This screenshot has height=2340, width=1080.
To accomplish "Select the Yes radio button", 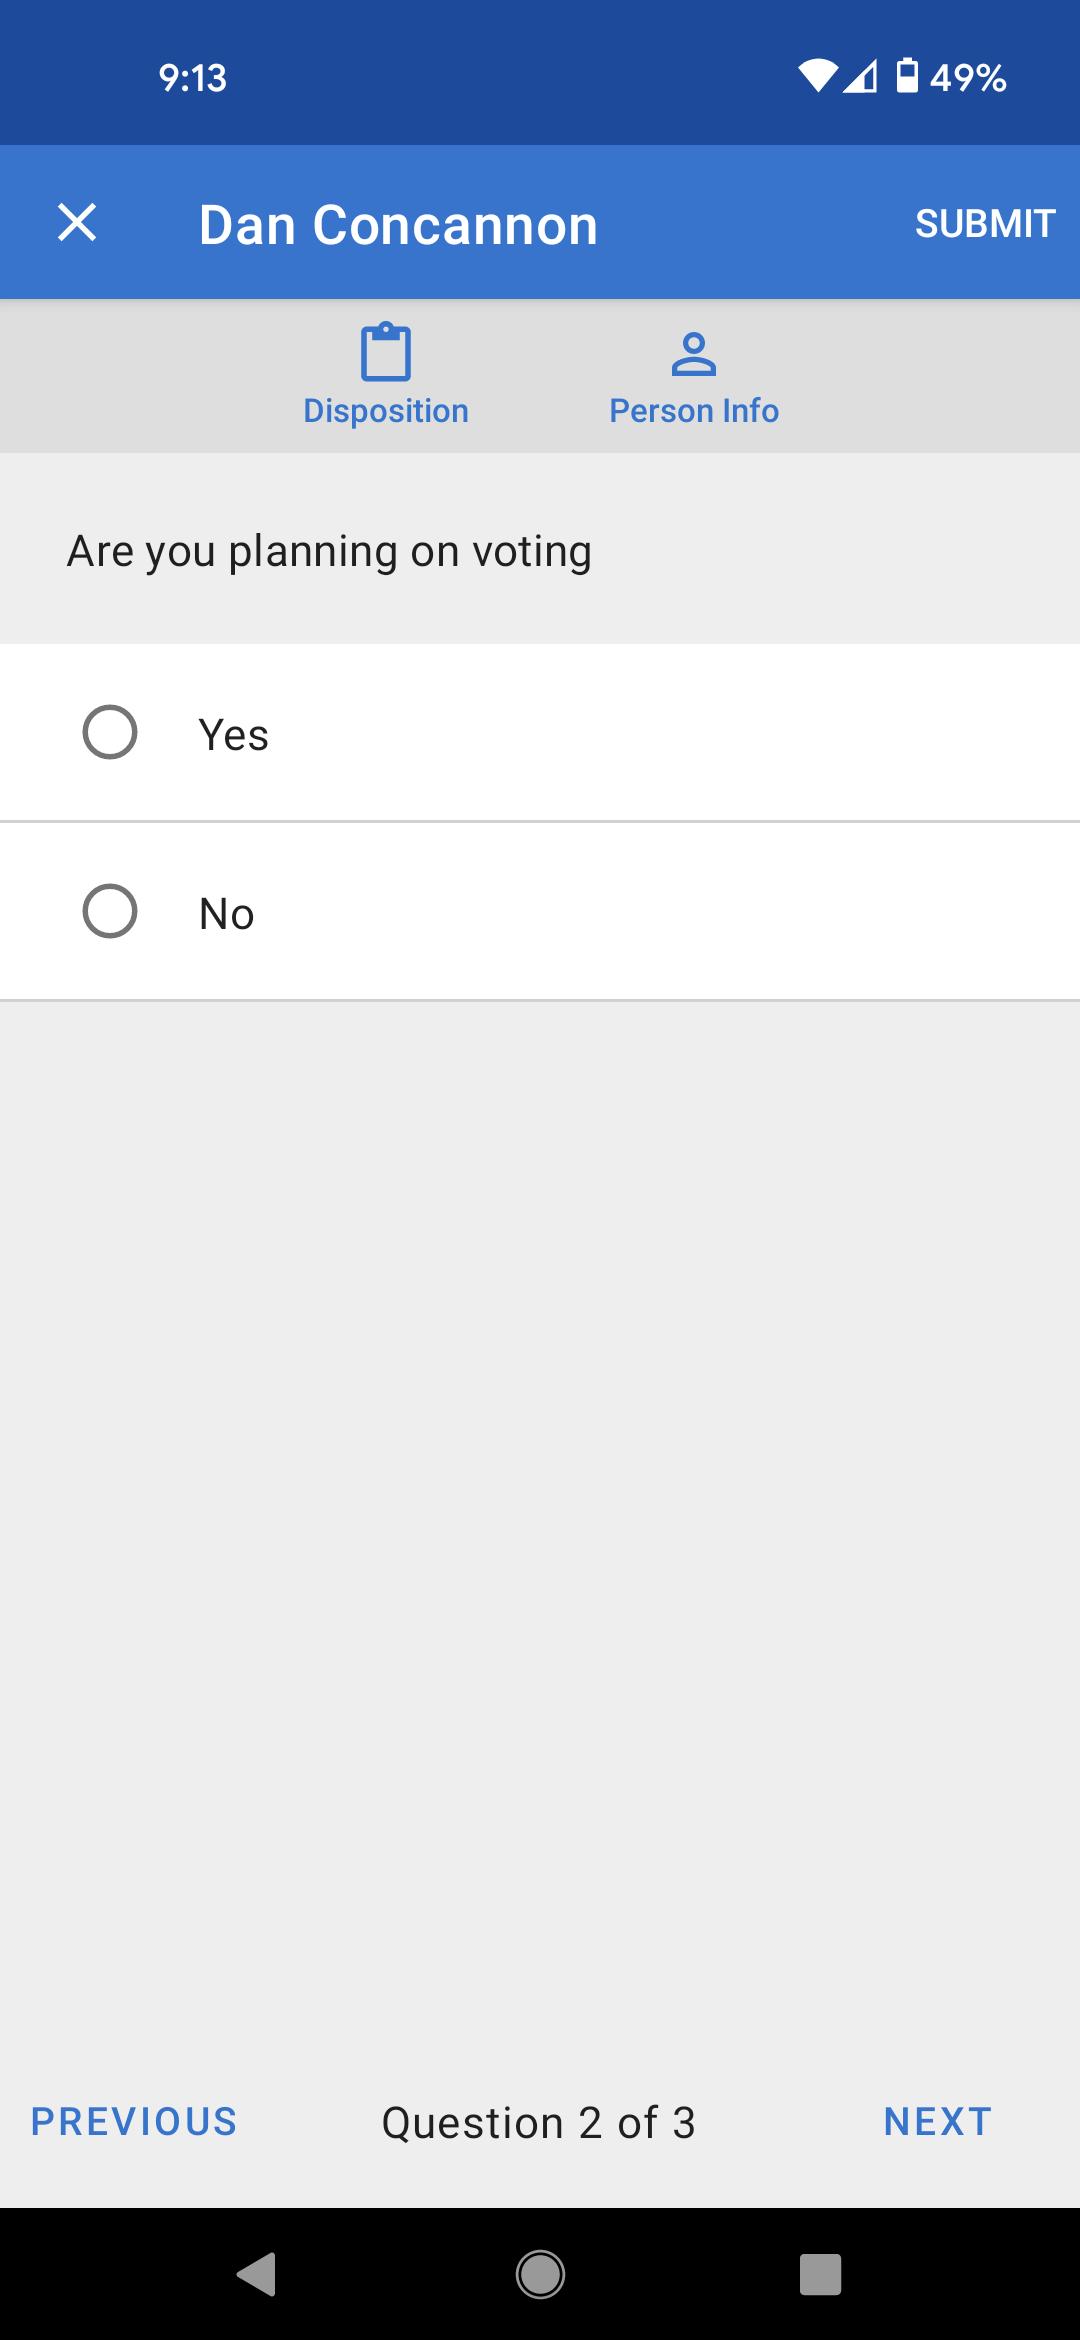I will pos(110,733).
